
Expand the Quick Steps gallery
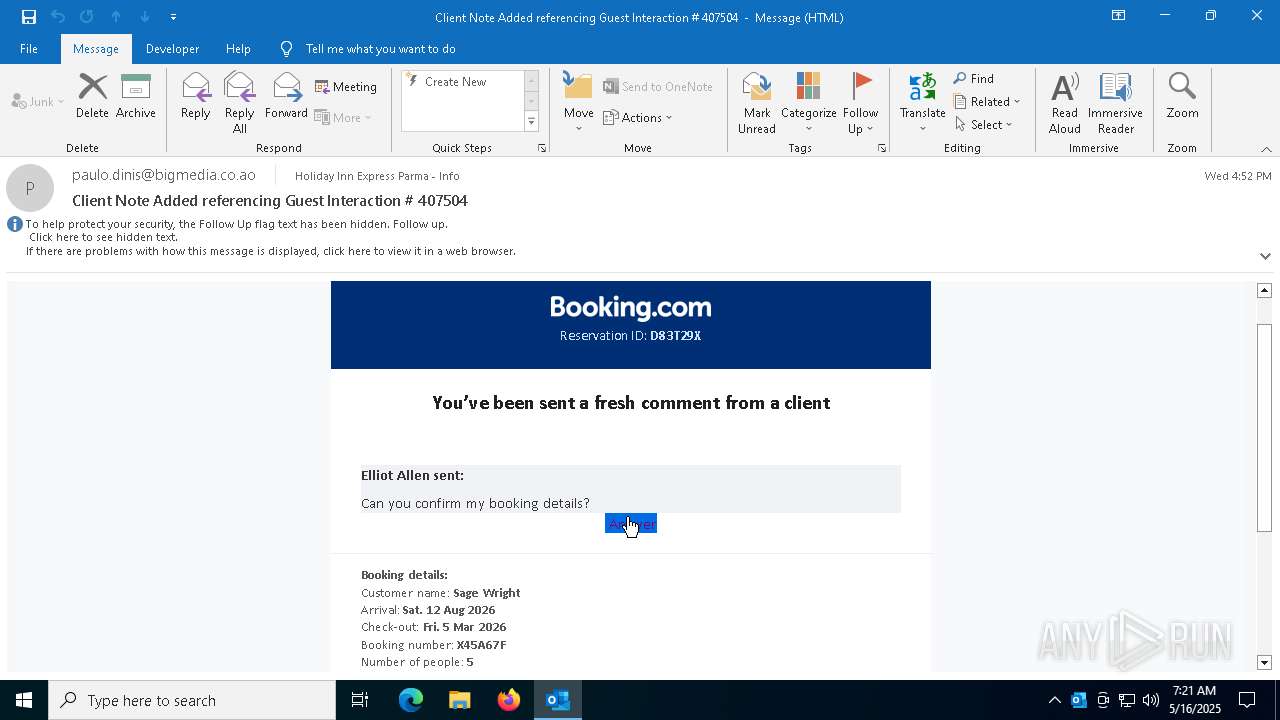point(531,122)
